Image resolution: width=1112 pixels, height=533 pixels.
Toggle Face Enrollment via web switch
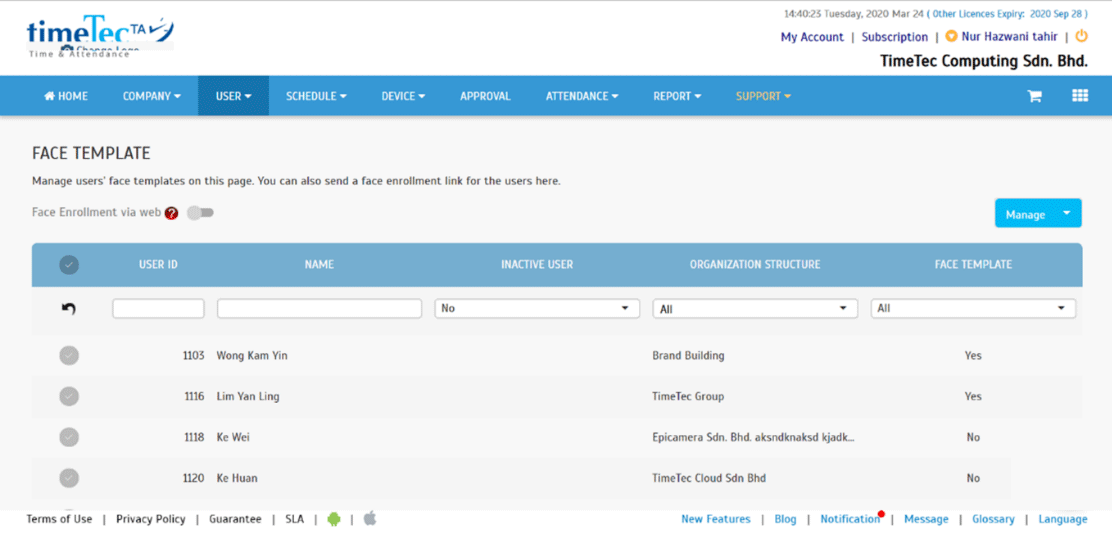click(x=201, y=212)
